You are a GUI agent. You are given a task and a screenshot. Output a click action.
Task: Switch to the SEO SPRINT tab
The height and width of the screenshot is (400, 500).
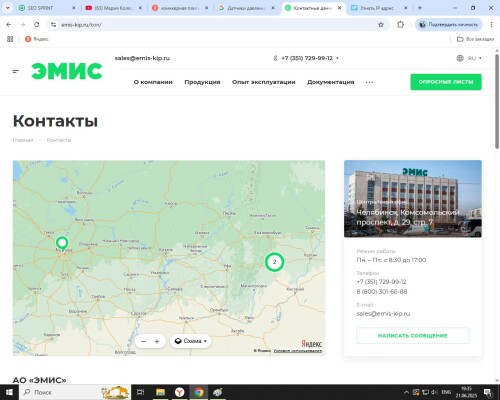[x=47, y=8]
